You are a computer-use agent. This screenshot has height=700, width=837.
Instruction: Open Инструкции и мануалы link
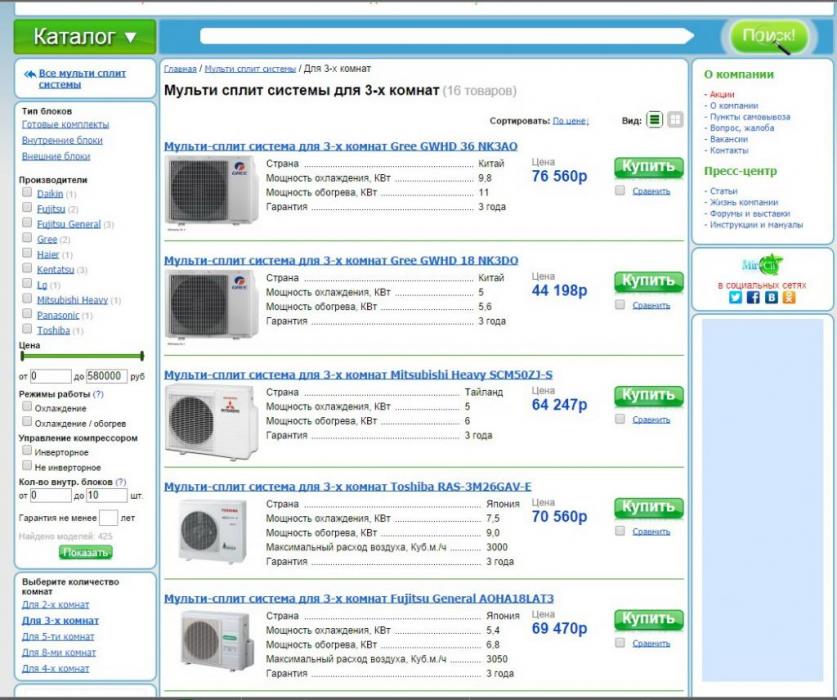pos(756,225)
